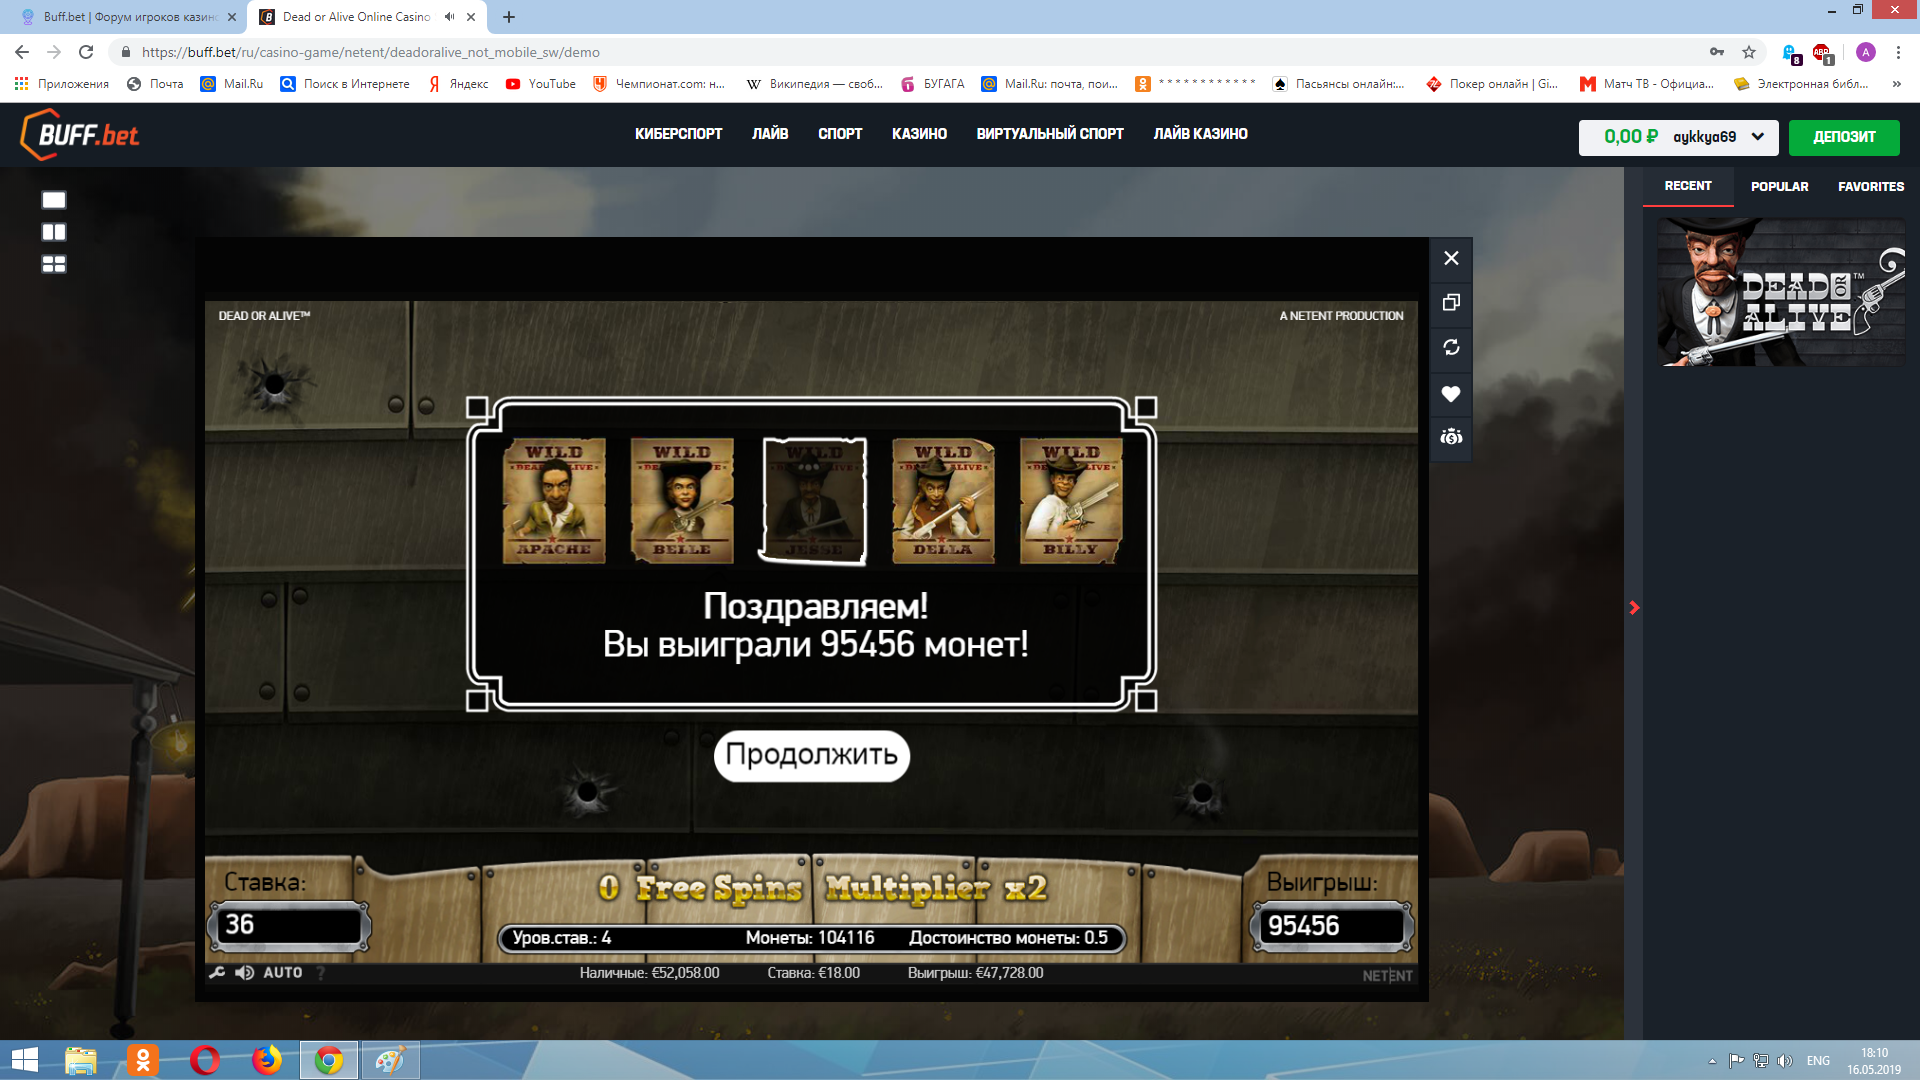Open game settings wrench icon
This screenshot has height=1080, width=1920.
coord(217,972)
